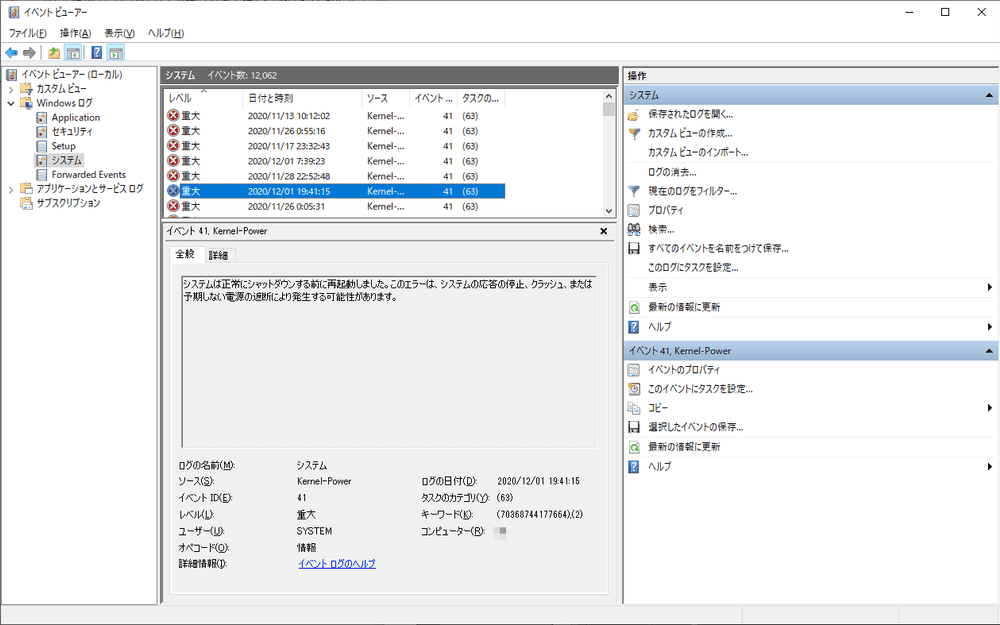Sort by the 日付と時刻 column header
This screenshot has height=625, width=1000.
[x=302, y=98]
